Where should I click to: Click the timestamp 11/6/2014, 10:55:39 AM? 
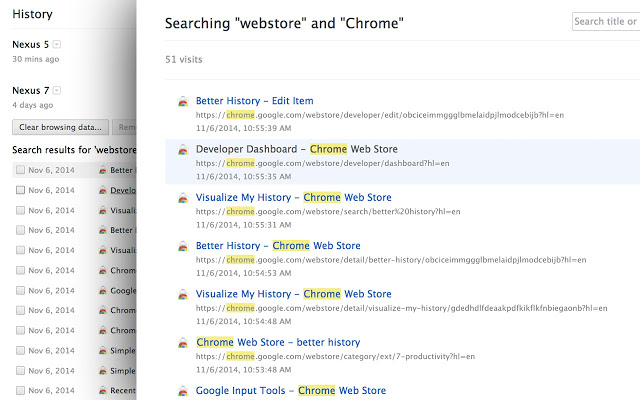pyautogui.click(x=244, y=128)
